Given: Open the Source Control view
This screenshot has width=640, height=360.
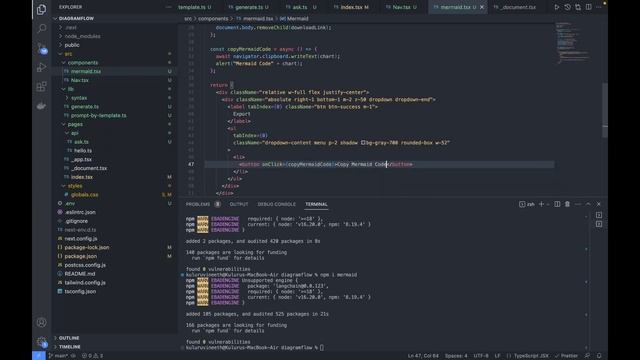Looking at the screenshot, I should [41, 48].
